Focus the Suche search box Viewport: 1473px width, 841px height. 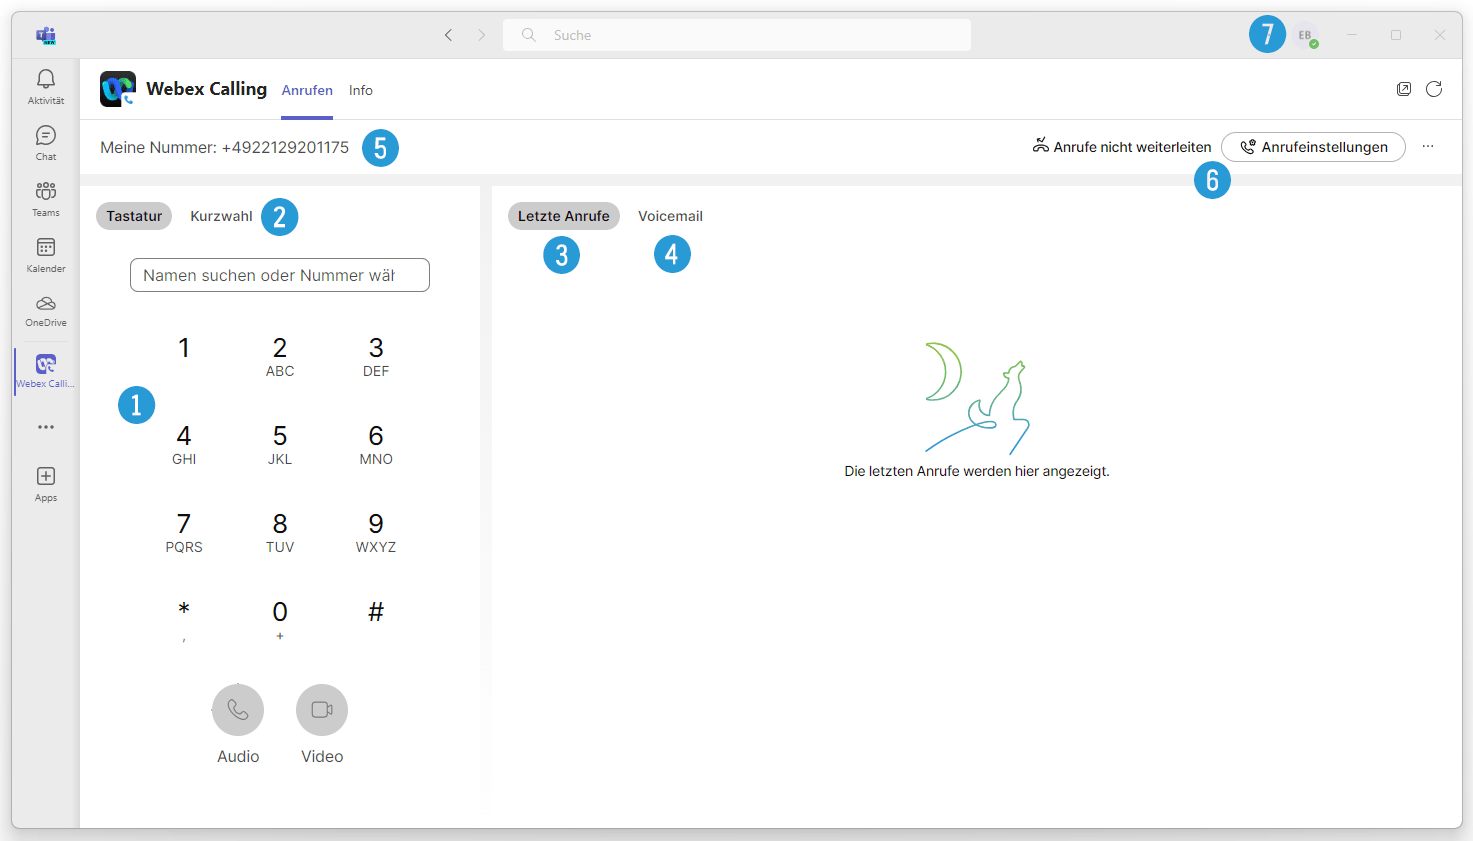737,35
